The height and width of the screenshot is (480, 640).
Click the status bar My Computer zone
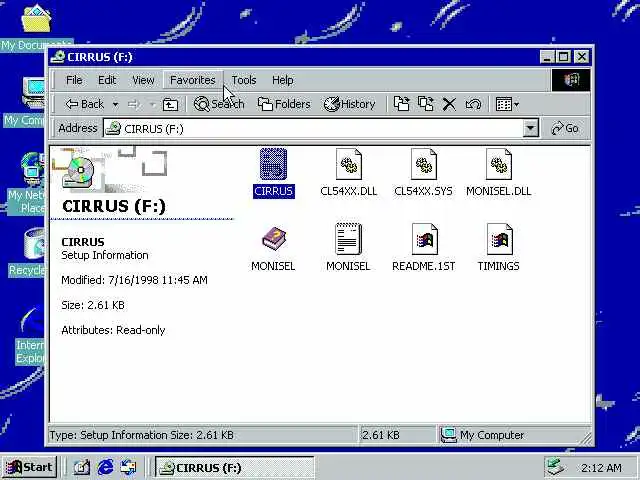[514, 435]
